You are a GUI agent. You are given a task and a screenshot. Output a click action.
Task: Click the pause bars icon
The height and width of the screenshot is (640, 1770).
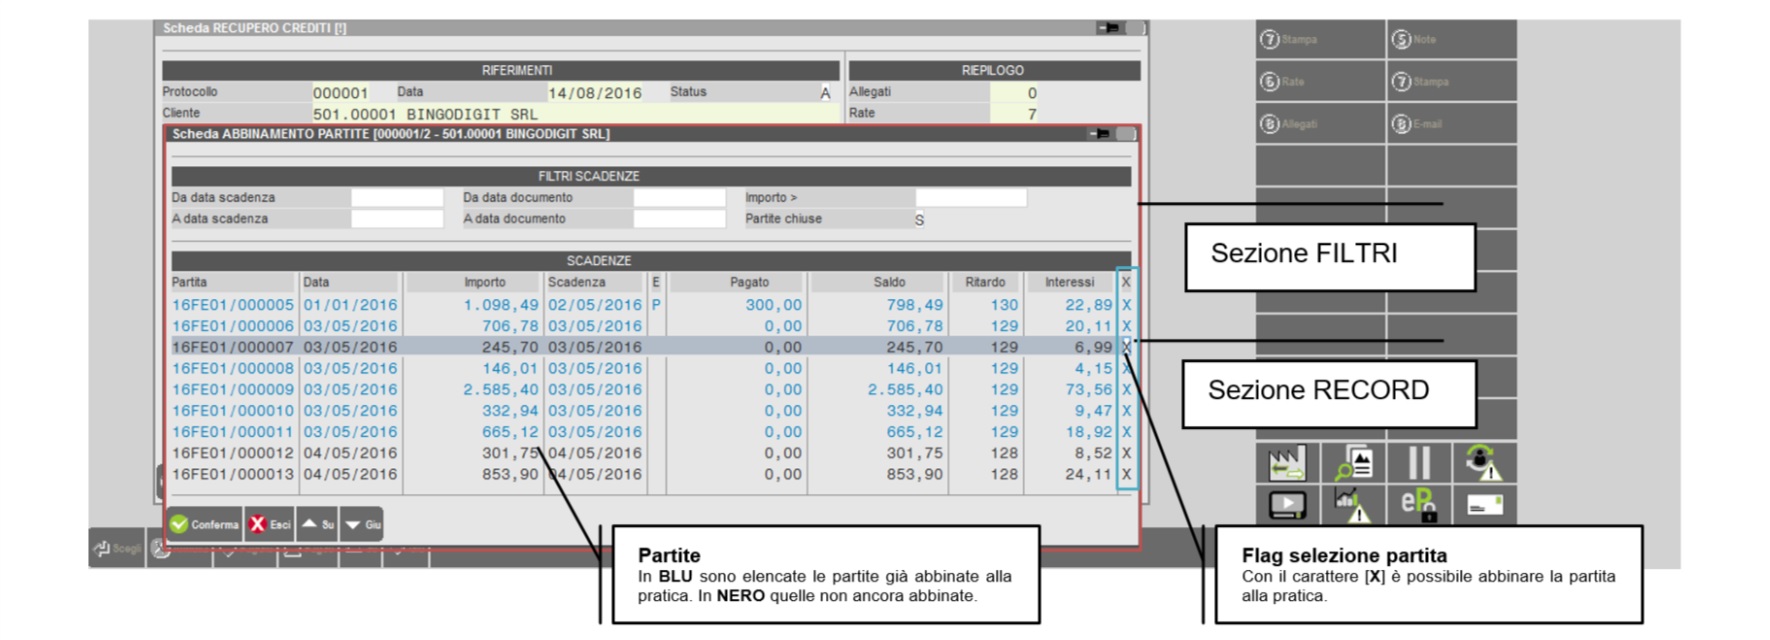(1419, 463)
